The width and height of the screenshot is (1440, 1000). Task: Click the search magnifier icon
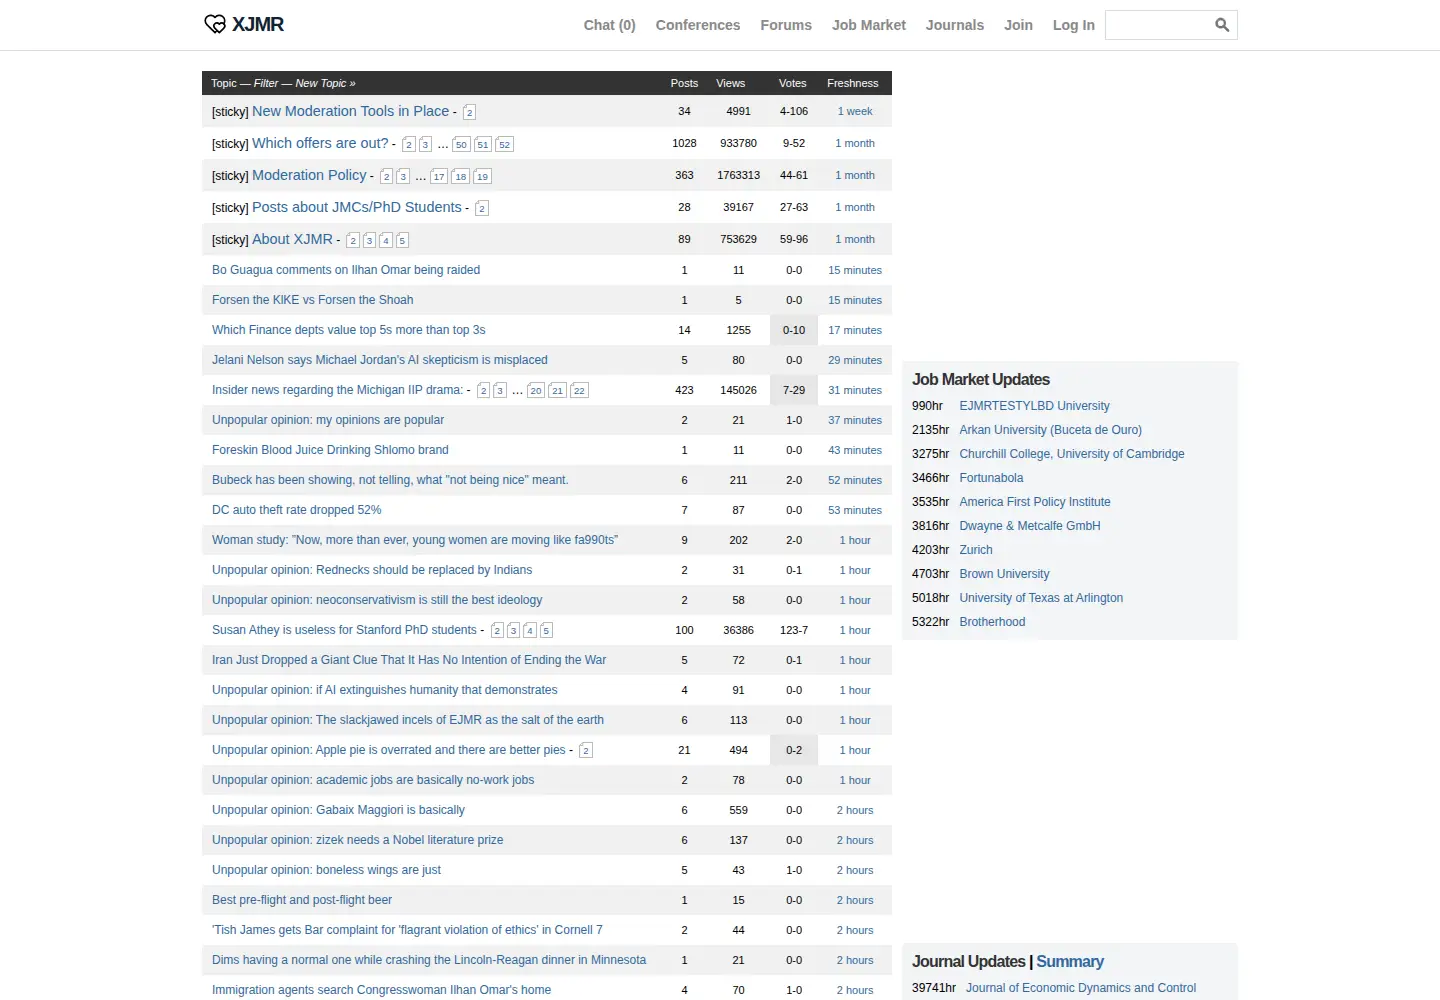point(1222,25)
